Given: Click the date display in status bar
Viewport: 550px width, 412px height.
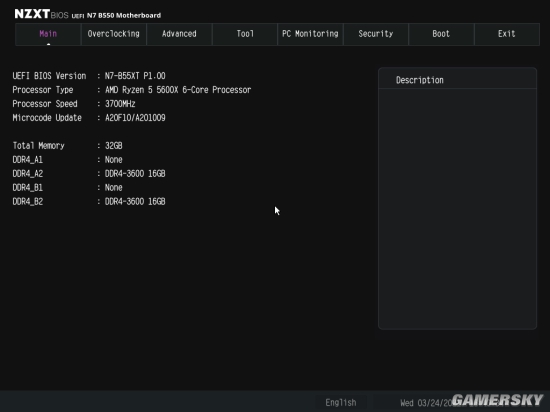Looking at the screenshot, I should (426, 403).
